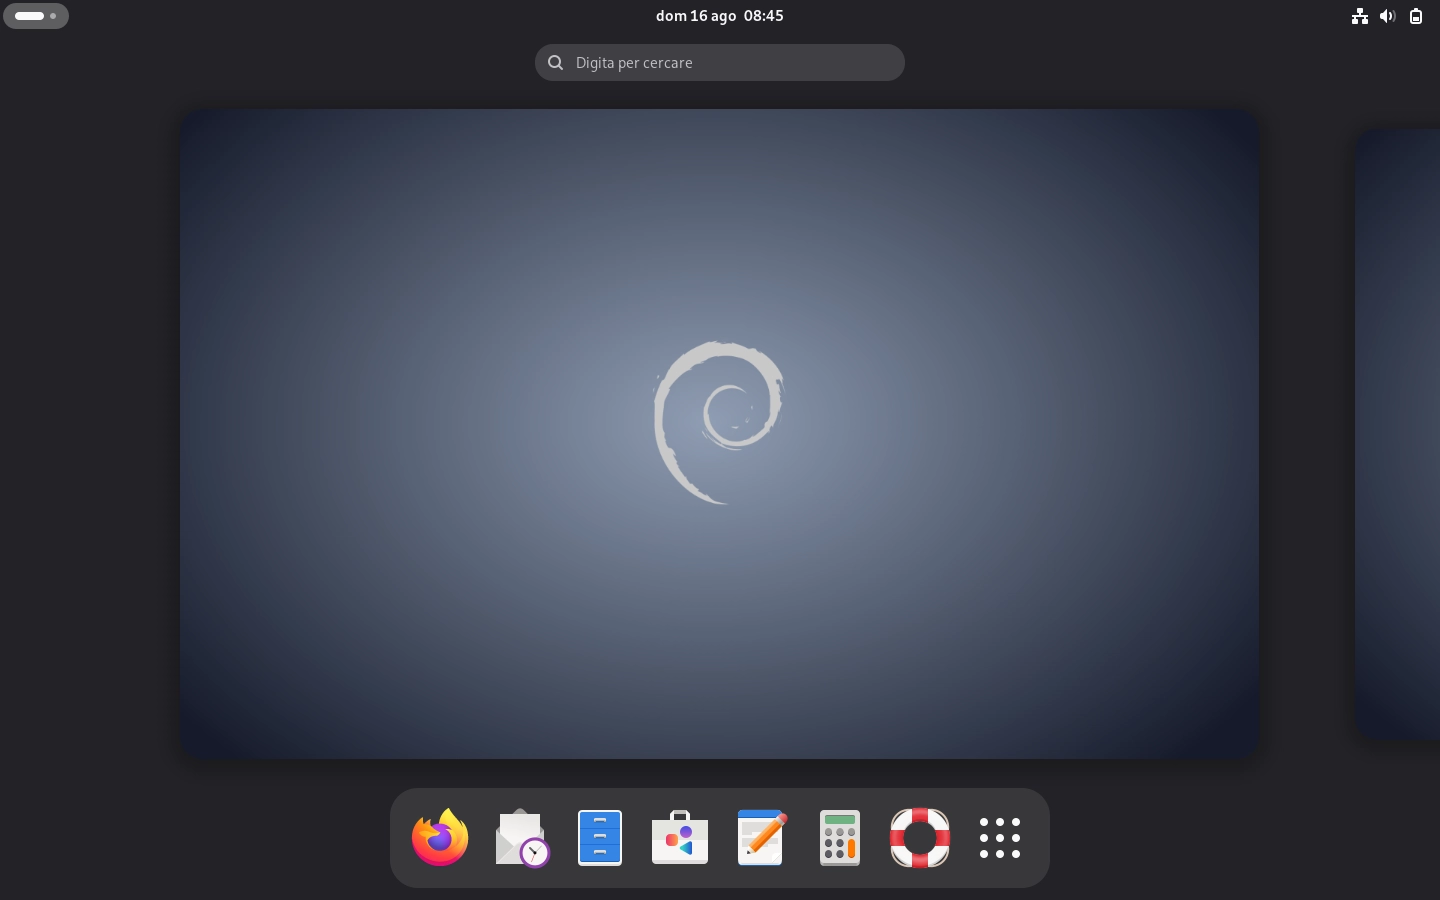Viewport: 1440px width, 900px height.
Task: Launch the Text Editor
Action: [x=760, y=838]
